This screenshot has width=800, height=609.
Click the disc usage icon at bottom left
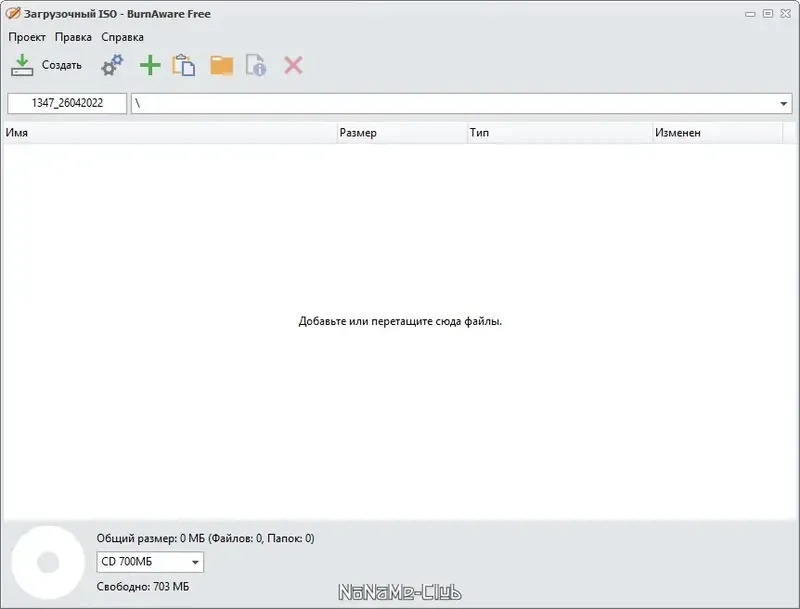click(x=48, y=563)
